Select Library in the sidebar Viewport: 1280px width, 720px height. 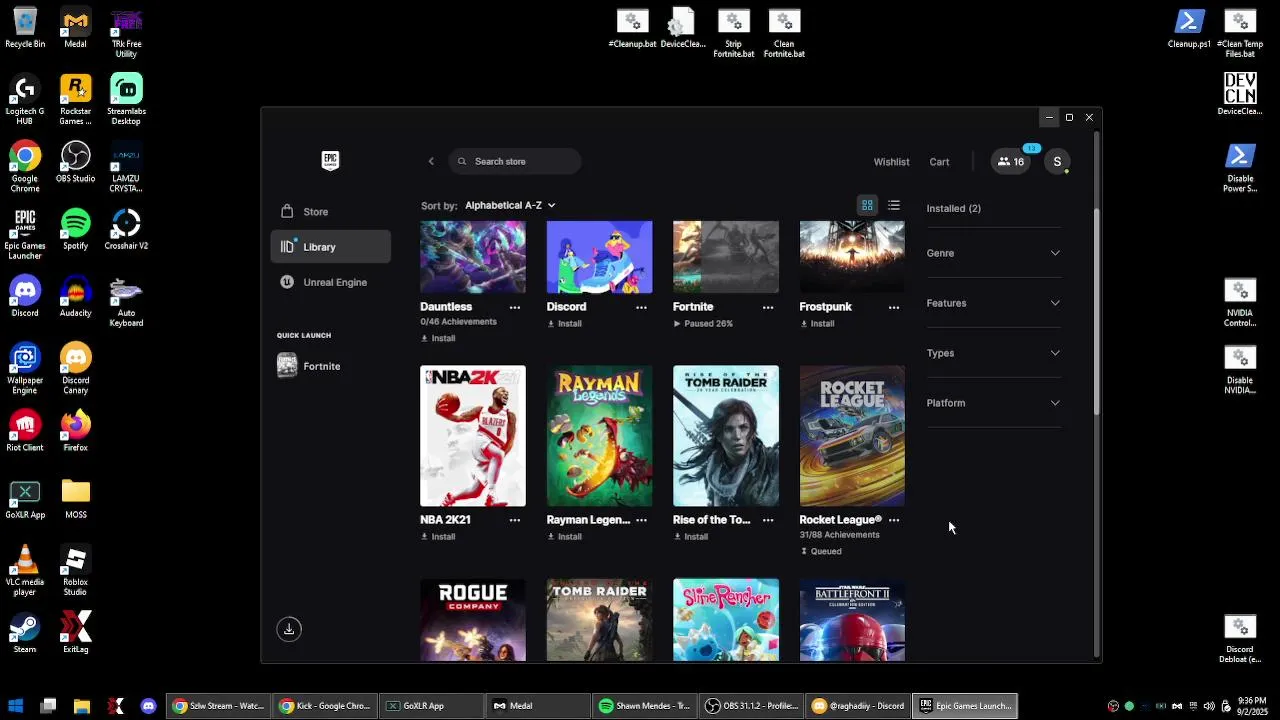pyautogui.click(x=330, y=247)
